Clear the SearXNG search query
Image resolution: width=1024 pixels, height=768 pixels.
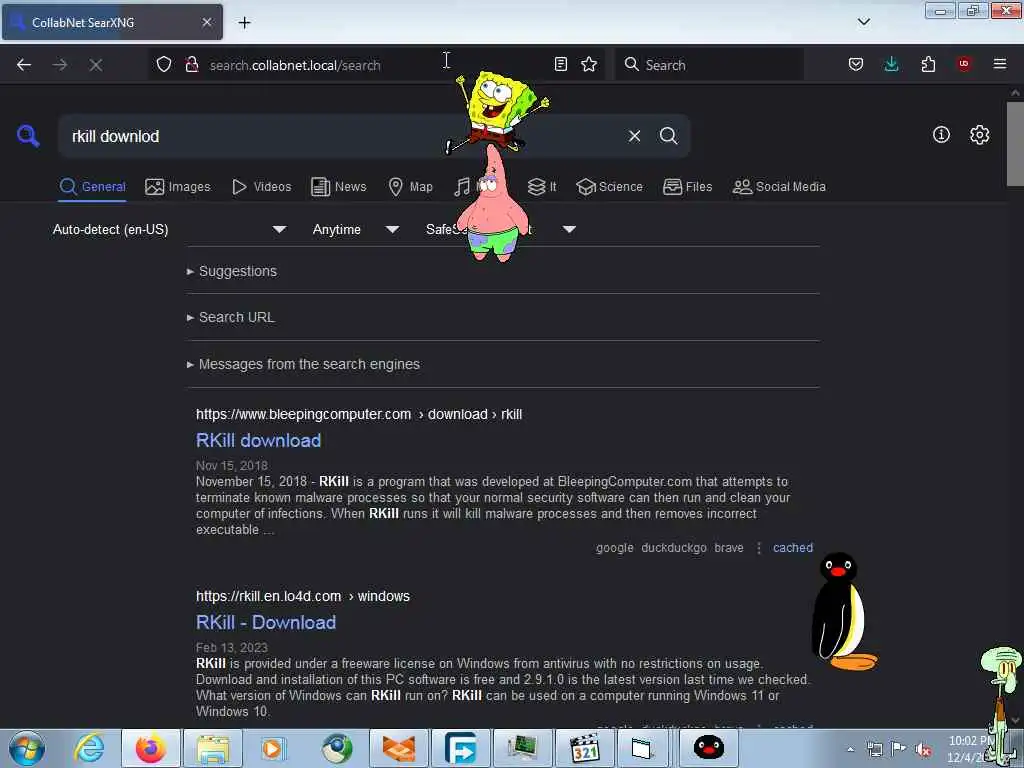click(634, 136)
